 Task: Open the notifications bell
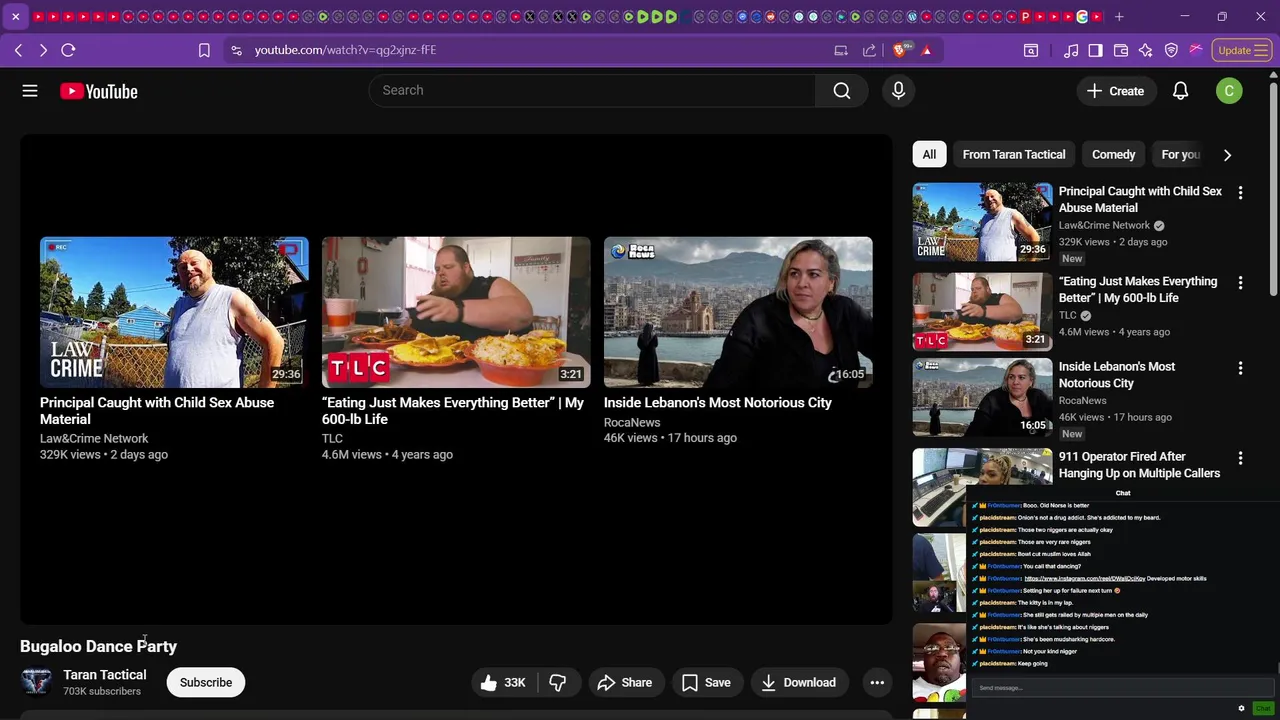[1180, 91]
